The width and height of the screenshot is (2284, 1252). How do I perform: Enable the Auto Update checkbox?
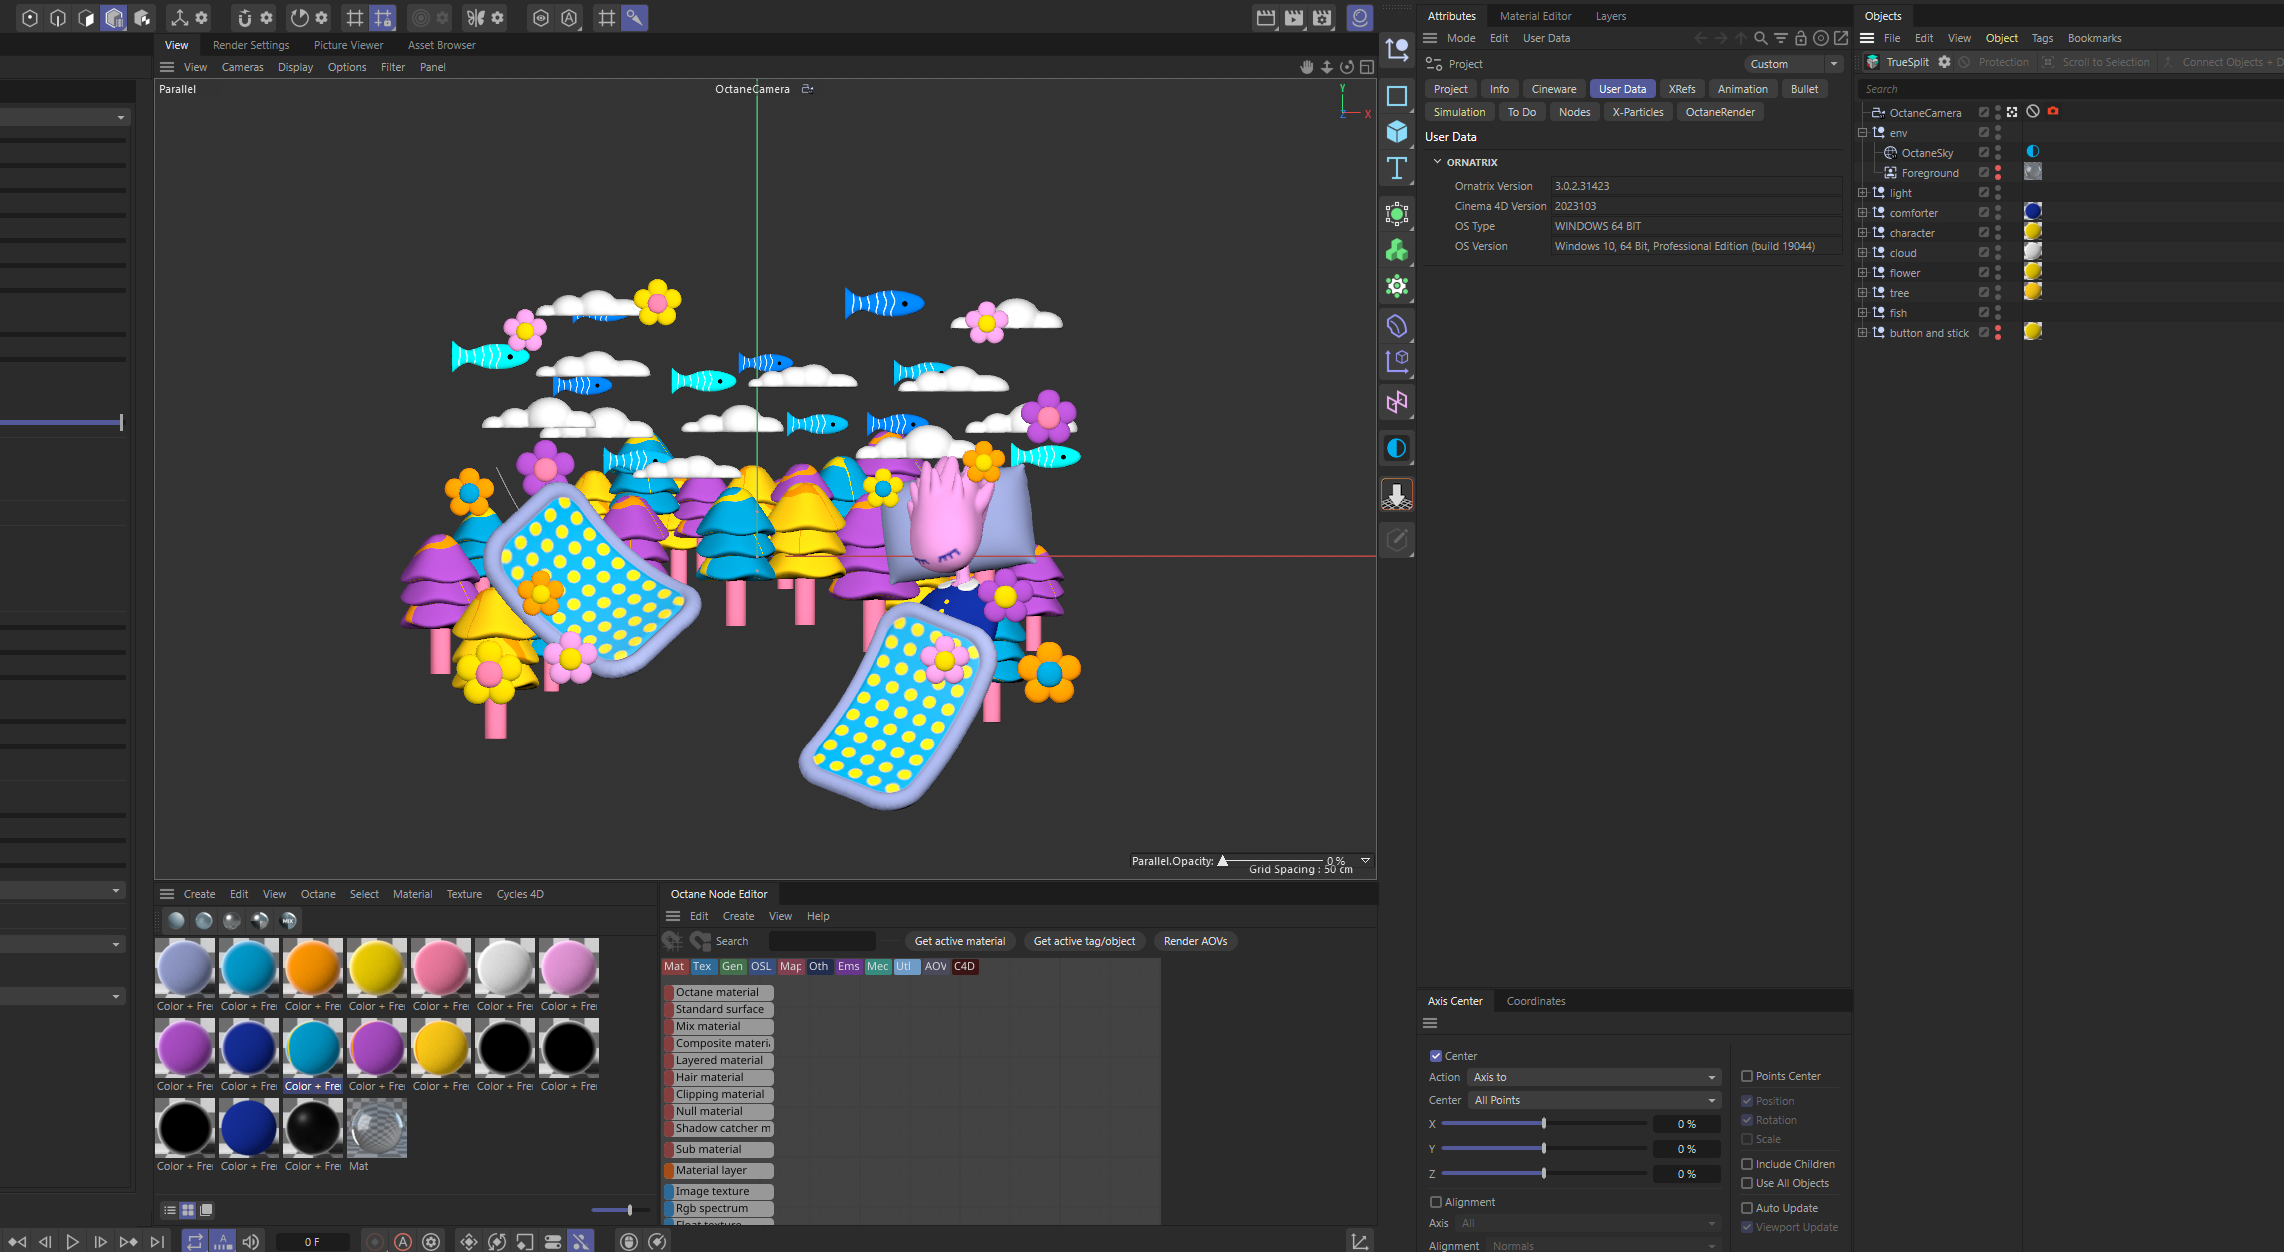pyautogui.click(x=1747, y=1208)
